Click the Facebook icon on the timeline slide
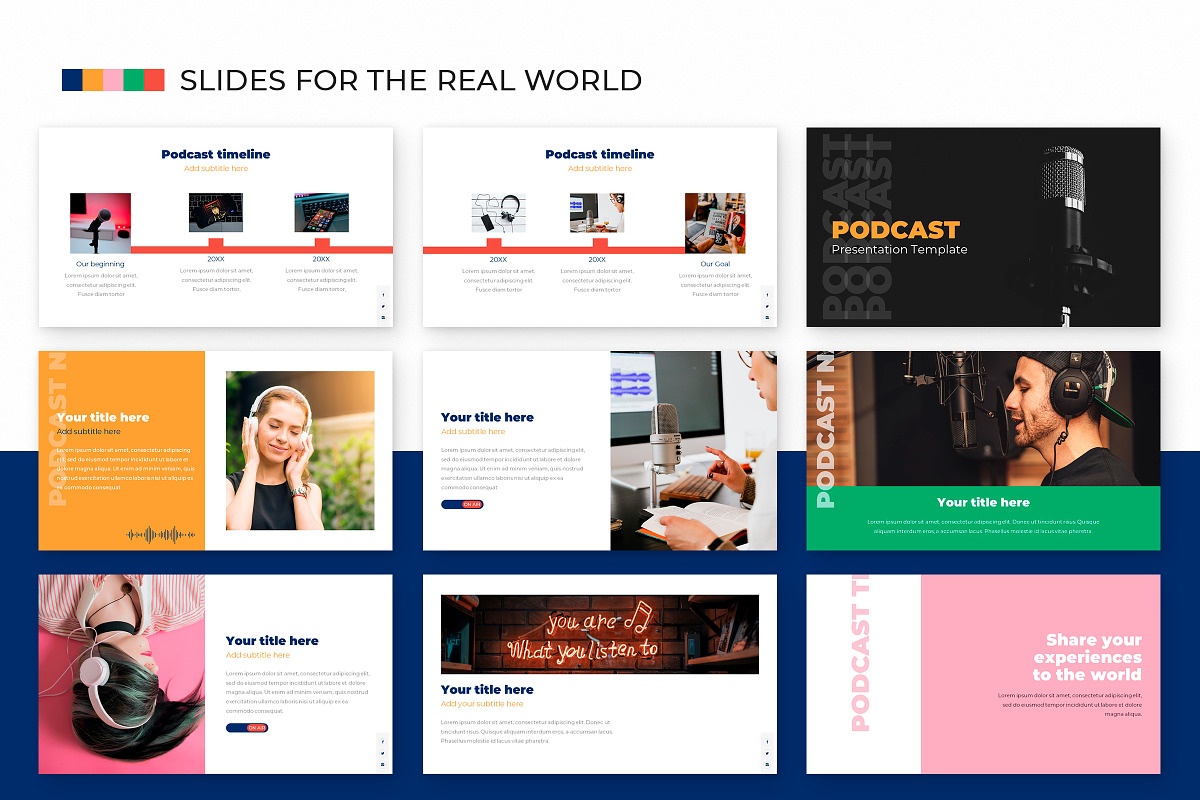1200x800 pixels. 383,295
